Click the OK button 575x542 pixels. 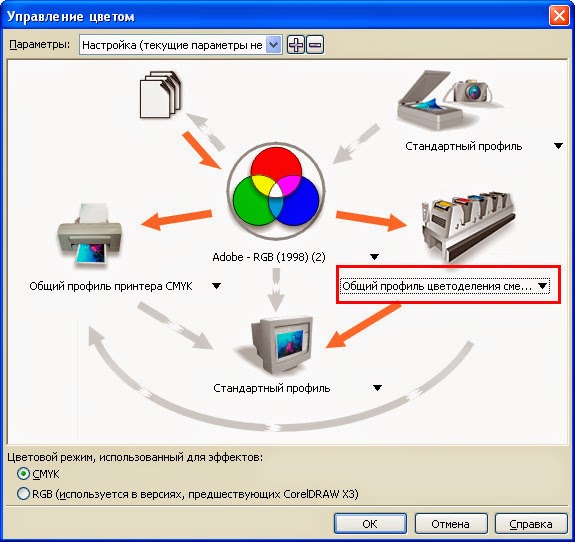click(370, 524)
